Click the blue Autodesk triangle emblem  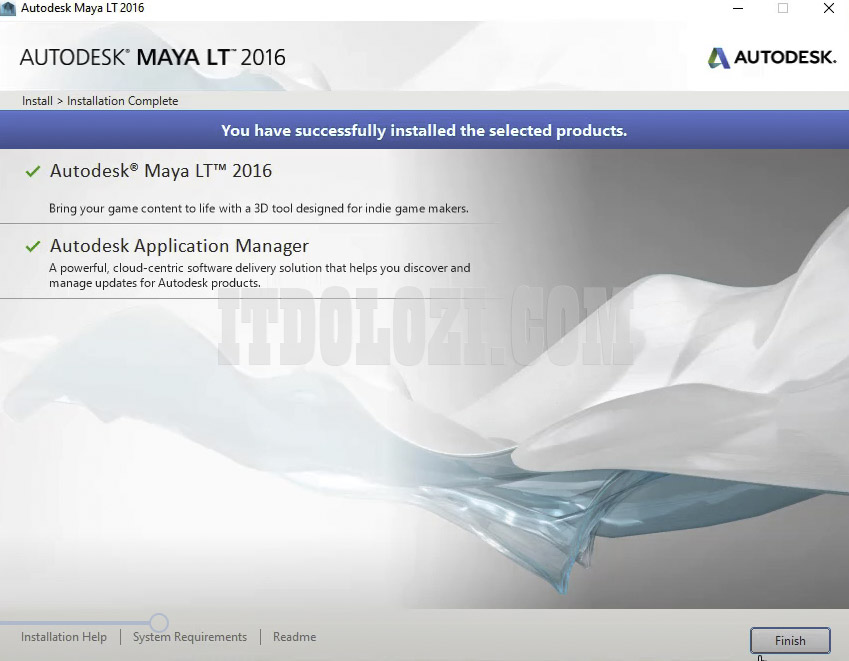click(x=718, y=58)
